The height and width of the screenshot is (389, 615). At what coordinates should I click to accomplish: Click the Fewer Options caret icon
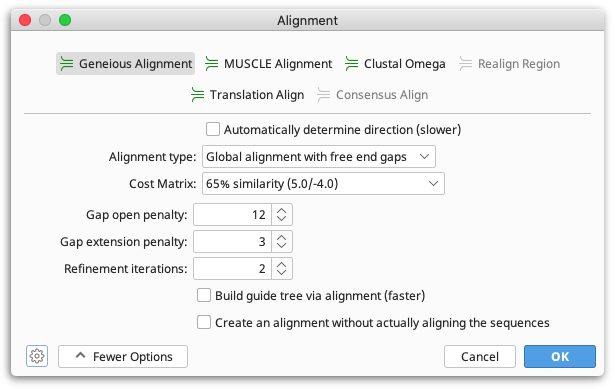(x=80, y=356)
